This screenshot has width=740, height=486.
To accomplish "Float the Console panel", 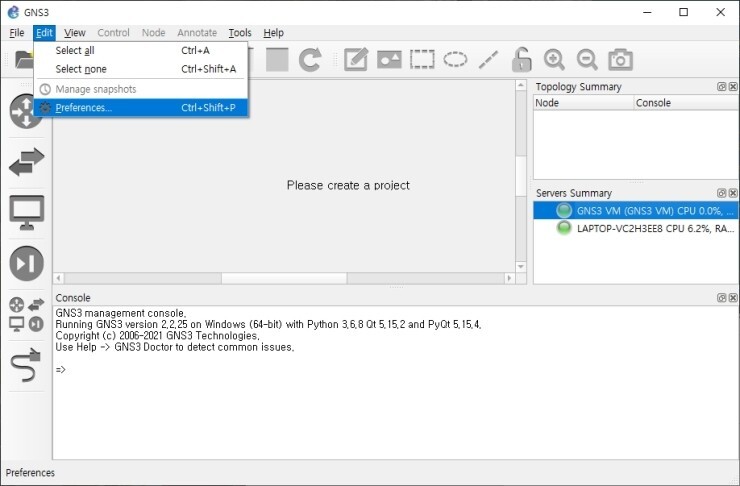I will [x=721, y=298].
